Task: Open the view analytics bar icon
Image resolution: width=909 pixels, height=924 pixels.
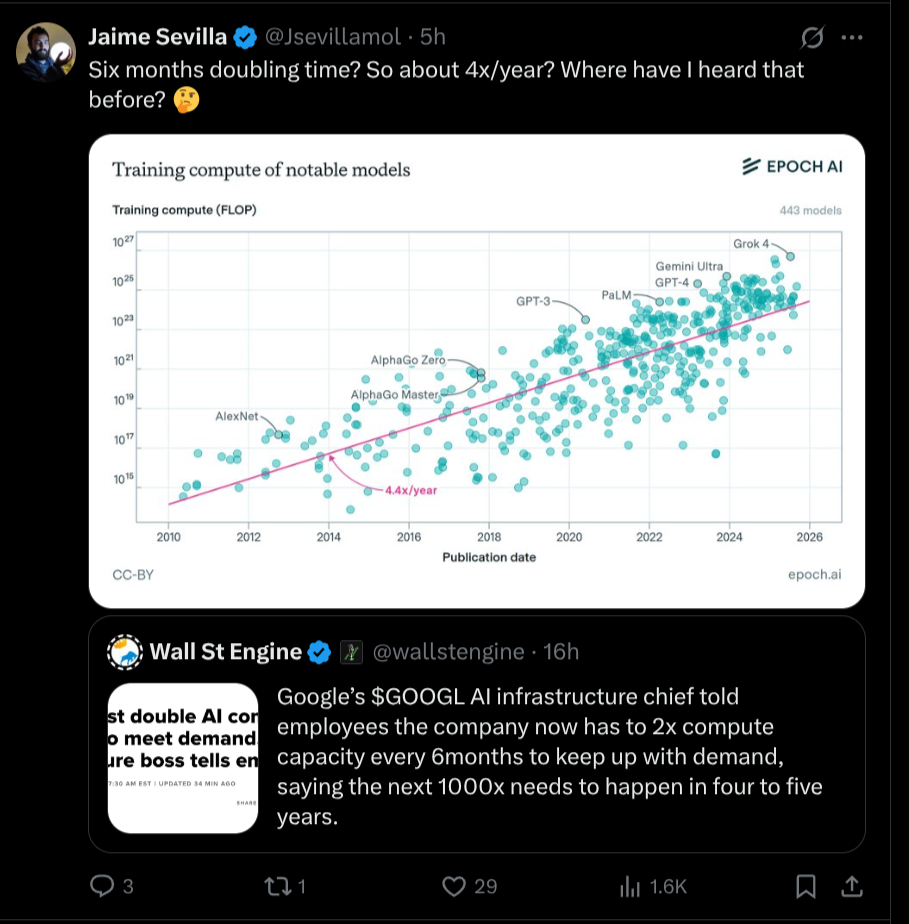Action: point(630,886)
